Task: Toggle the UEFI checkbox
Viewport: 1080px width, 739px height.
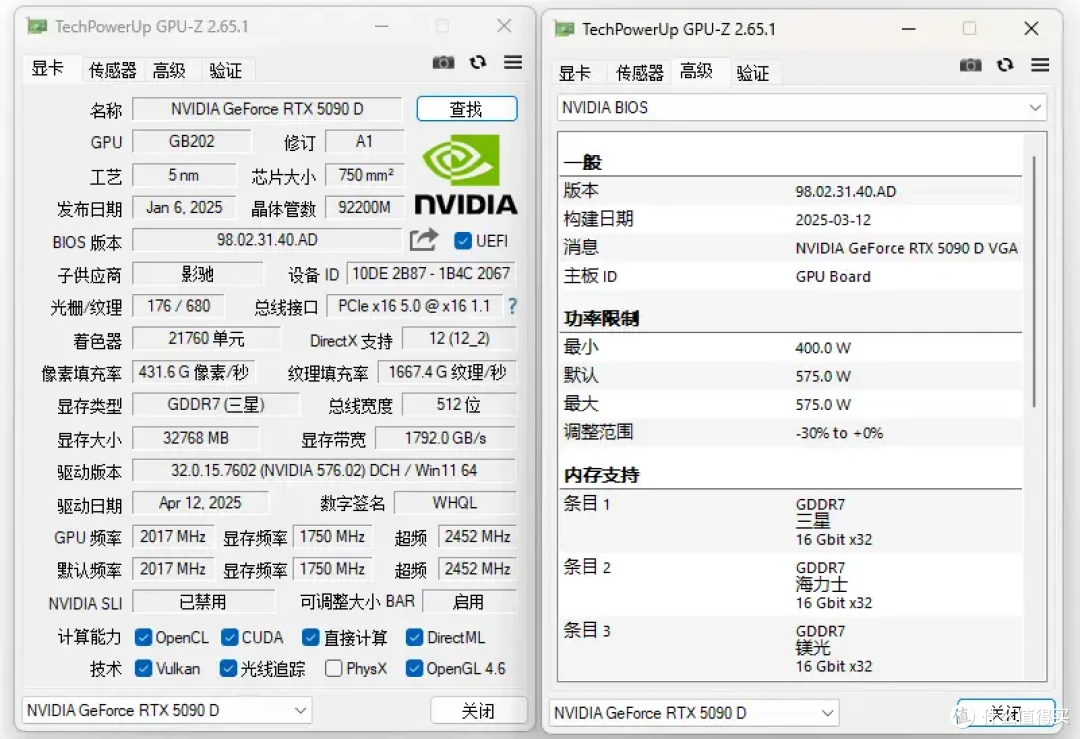Action: pyautogui.click(x=463, y=240)
